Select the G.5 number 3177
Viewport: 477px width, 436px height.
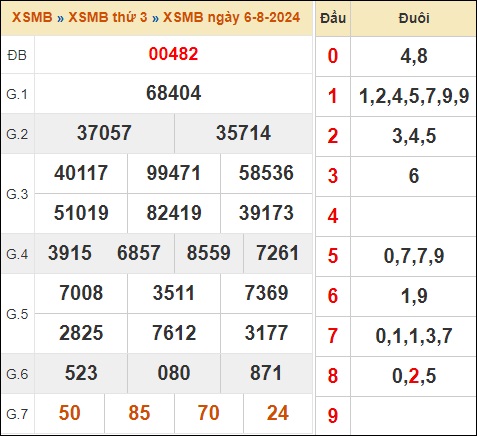(x=266, y=333)
